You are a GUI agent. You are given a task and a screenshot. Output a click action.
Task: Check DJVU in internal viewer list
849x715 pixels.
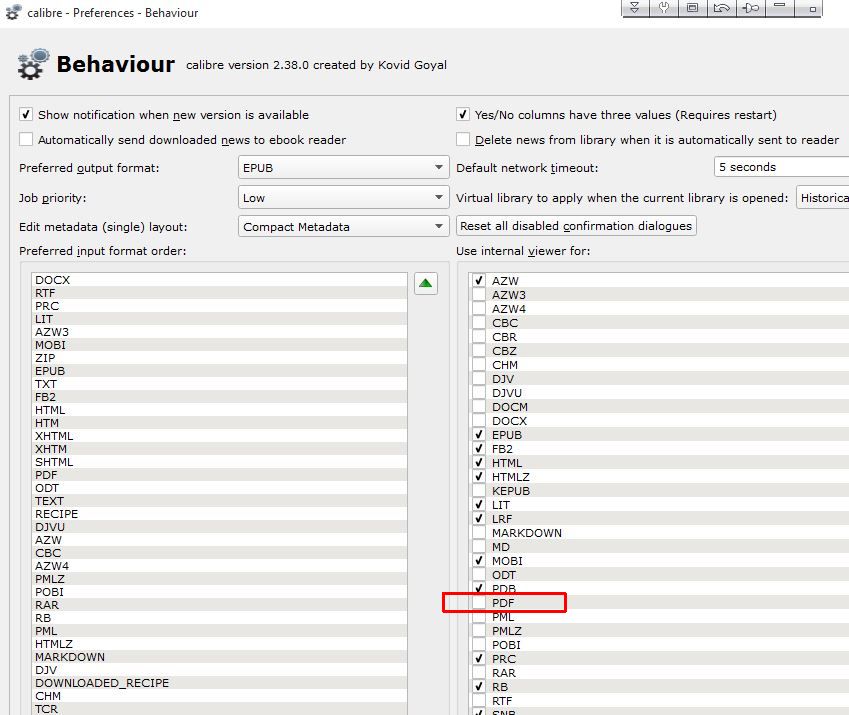[x=479, y=392]
